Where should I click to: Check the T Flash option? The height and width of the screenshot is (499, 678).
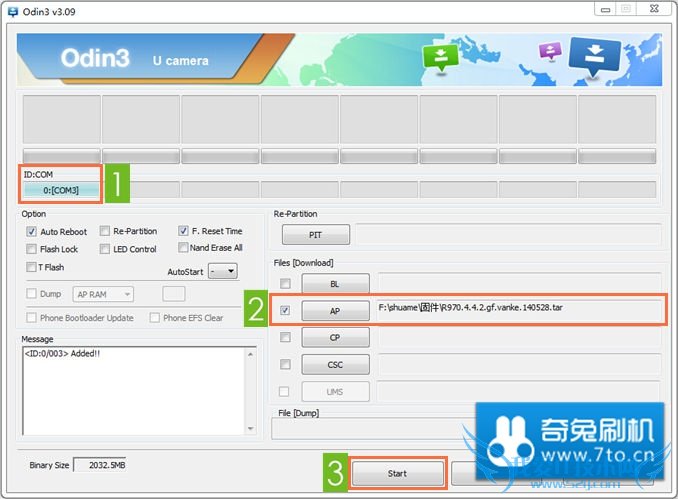pyautogui.click(x=31, y=266)
